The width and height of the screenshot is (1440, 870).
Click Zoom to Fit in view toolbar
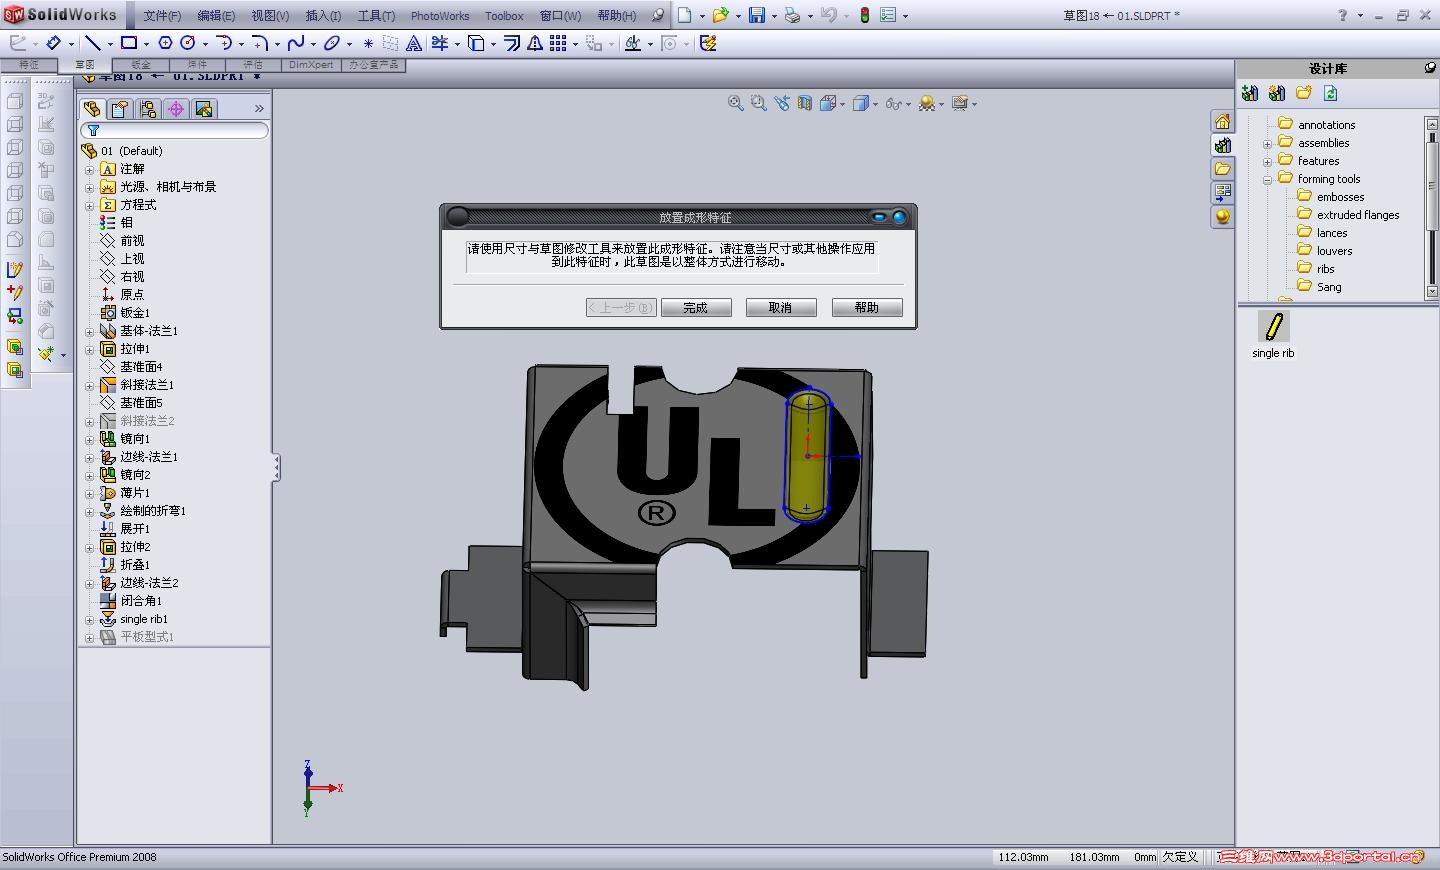point(736,103)
